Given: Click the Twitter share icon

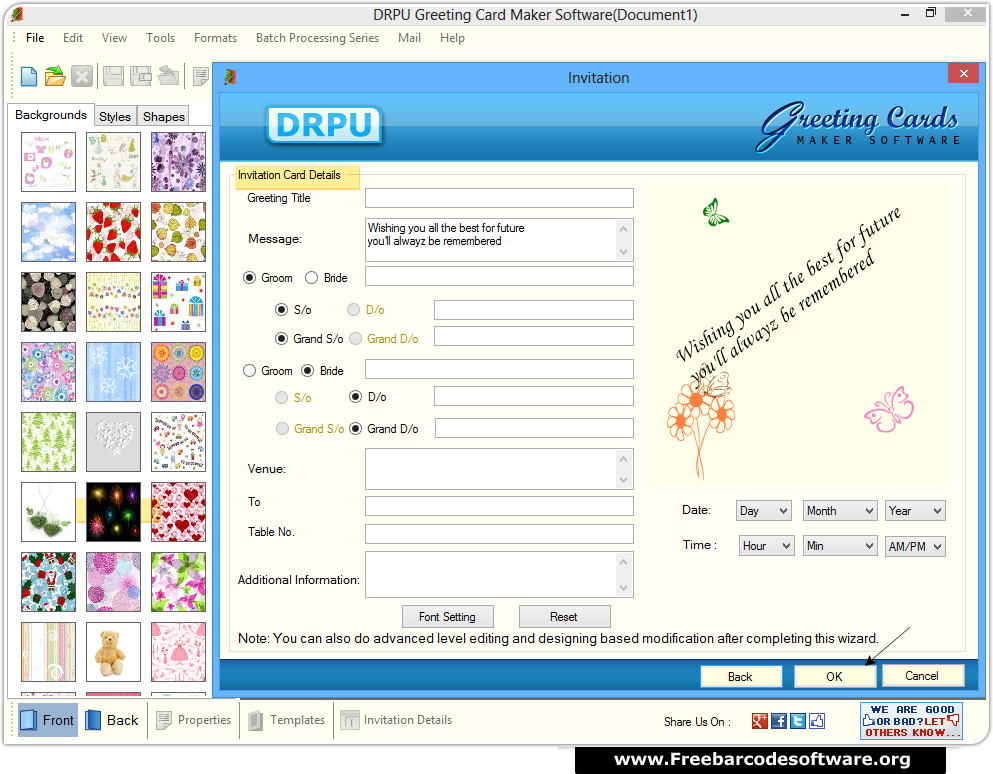Looking at the screenshot, I should click(798, 721).
